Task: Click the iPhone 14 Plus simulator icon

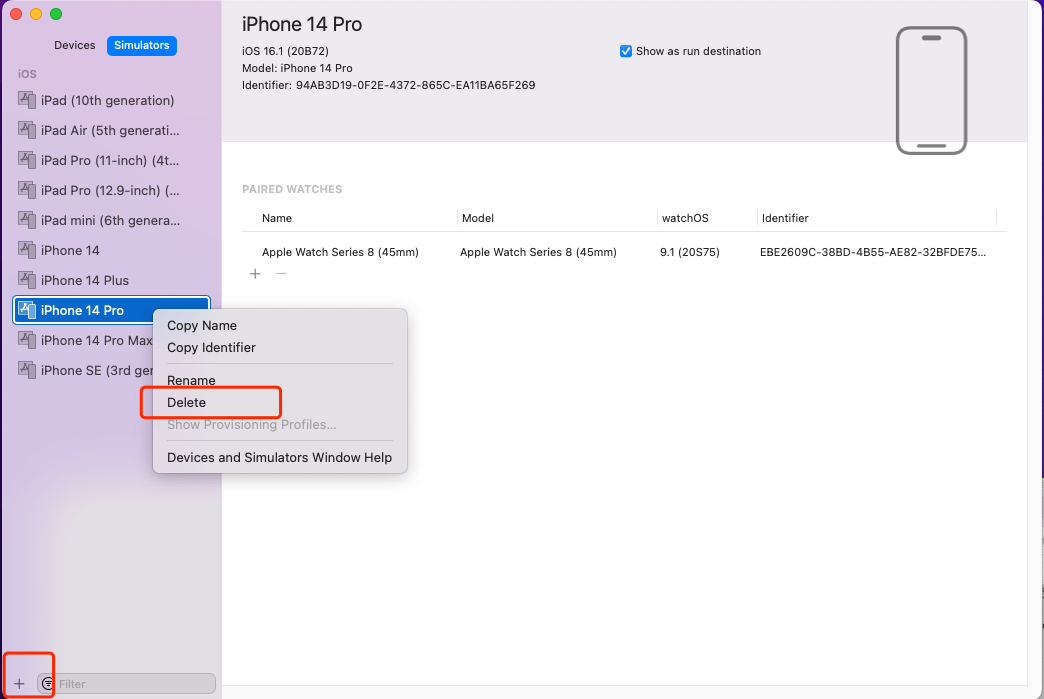Action: 27,280
